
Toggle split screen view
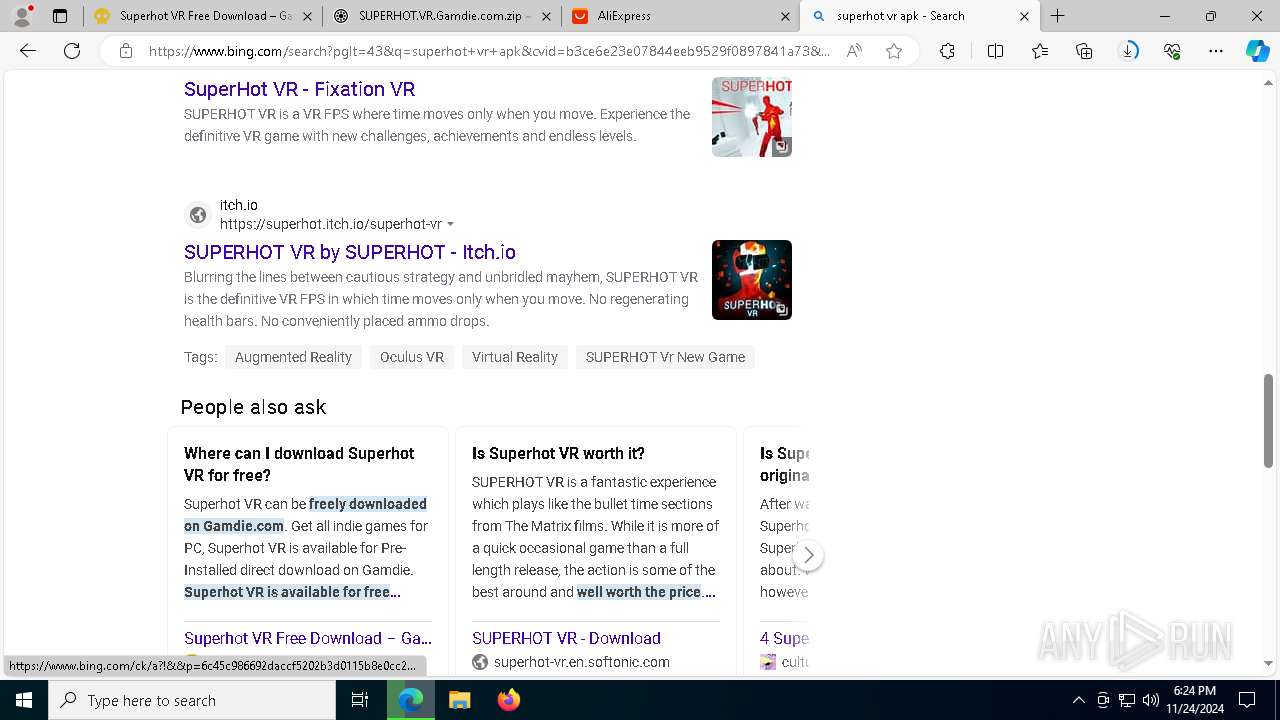click(995, 51)
